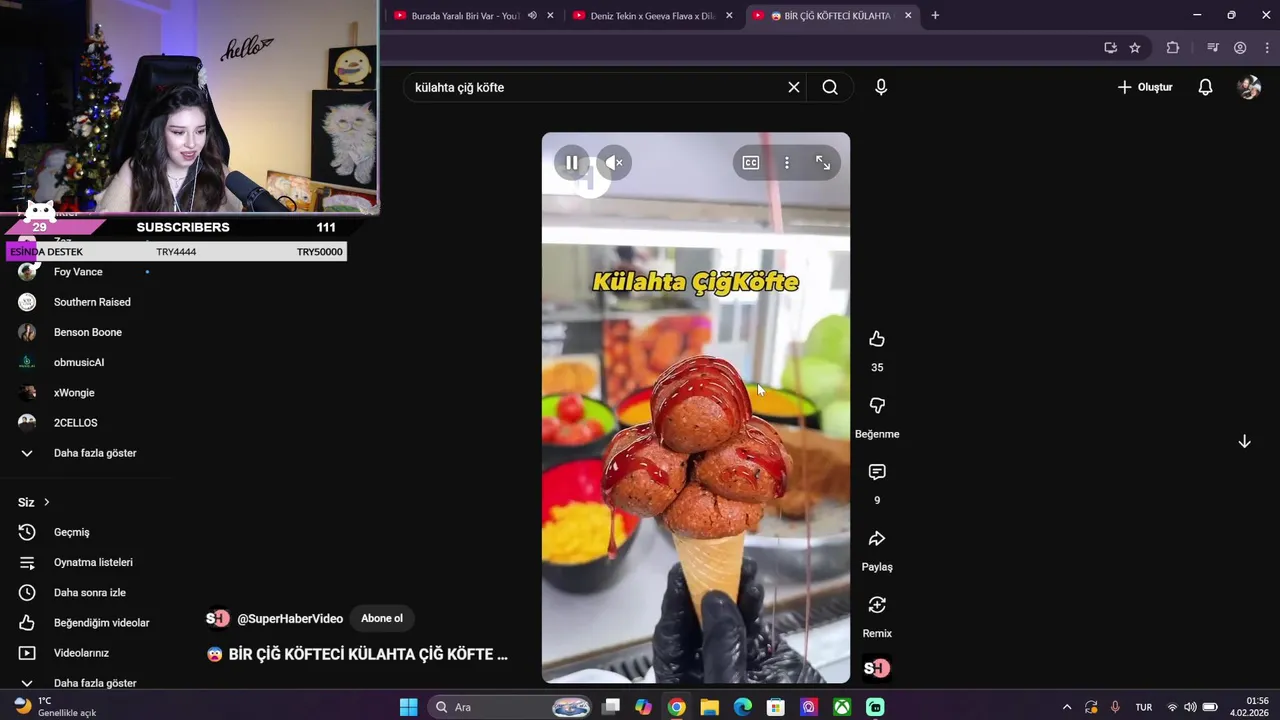The image size is (1280, 720).
Task: Show hidden system tray icons
Action: point(1067,707)
